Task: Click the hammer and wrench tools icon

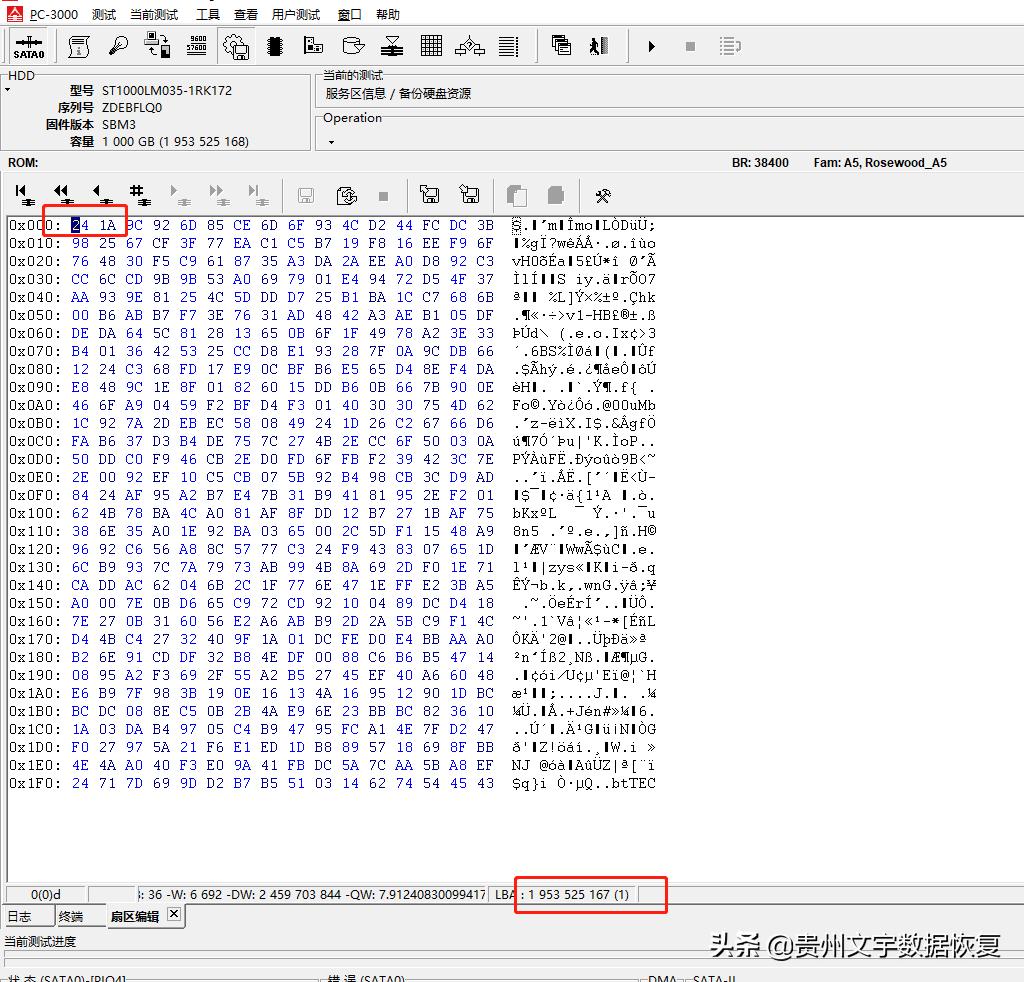Action: click(602, 195)
